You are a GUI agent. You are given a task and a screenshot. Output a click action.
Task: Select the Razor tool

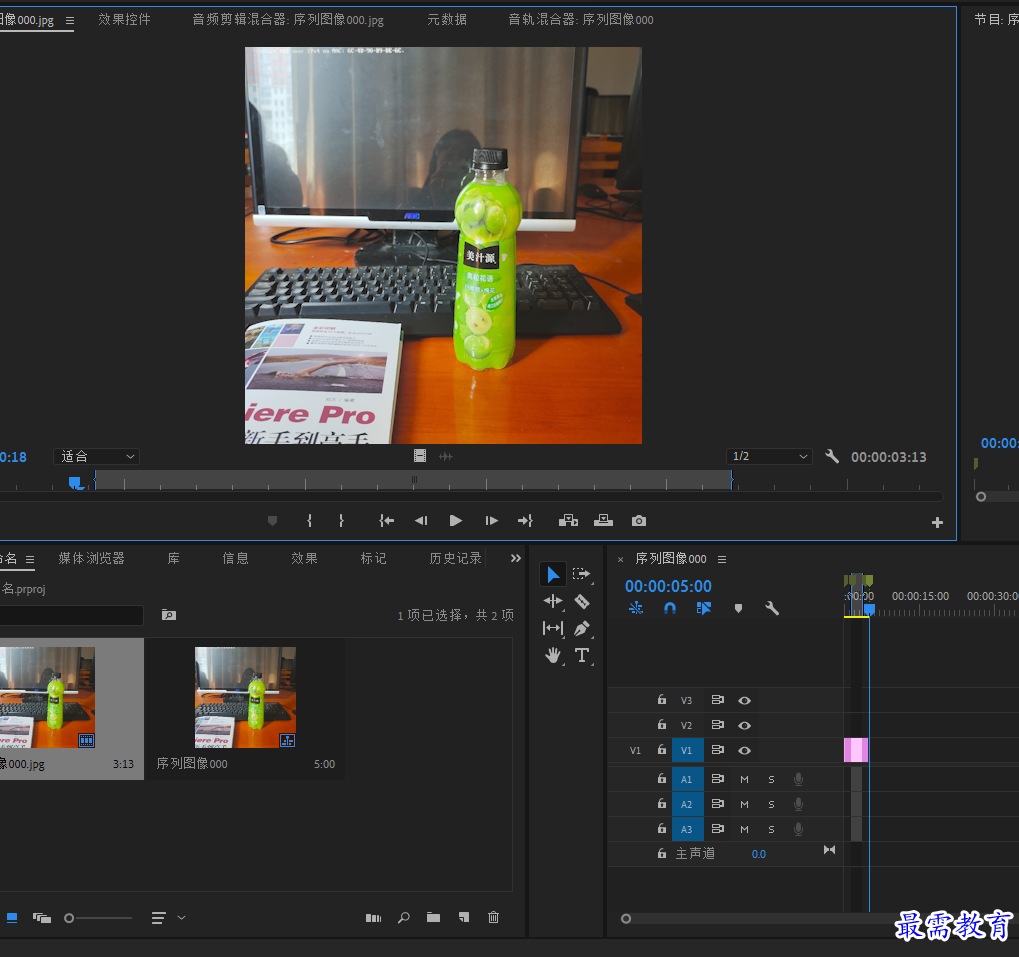(x=582, y=601)
